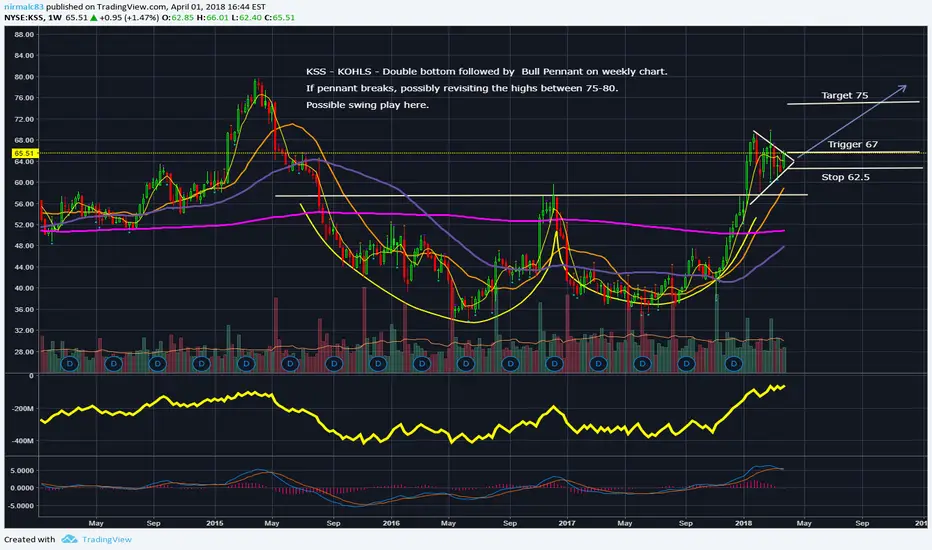Click the 'If pennant breaks' annotation line
Viewport: 932px width, 550px height.
(462, 88)
